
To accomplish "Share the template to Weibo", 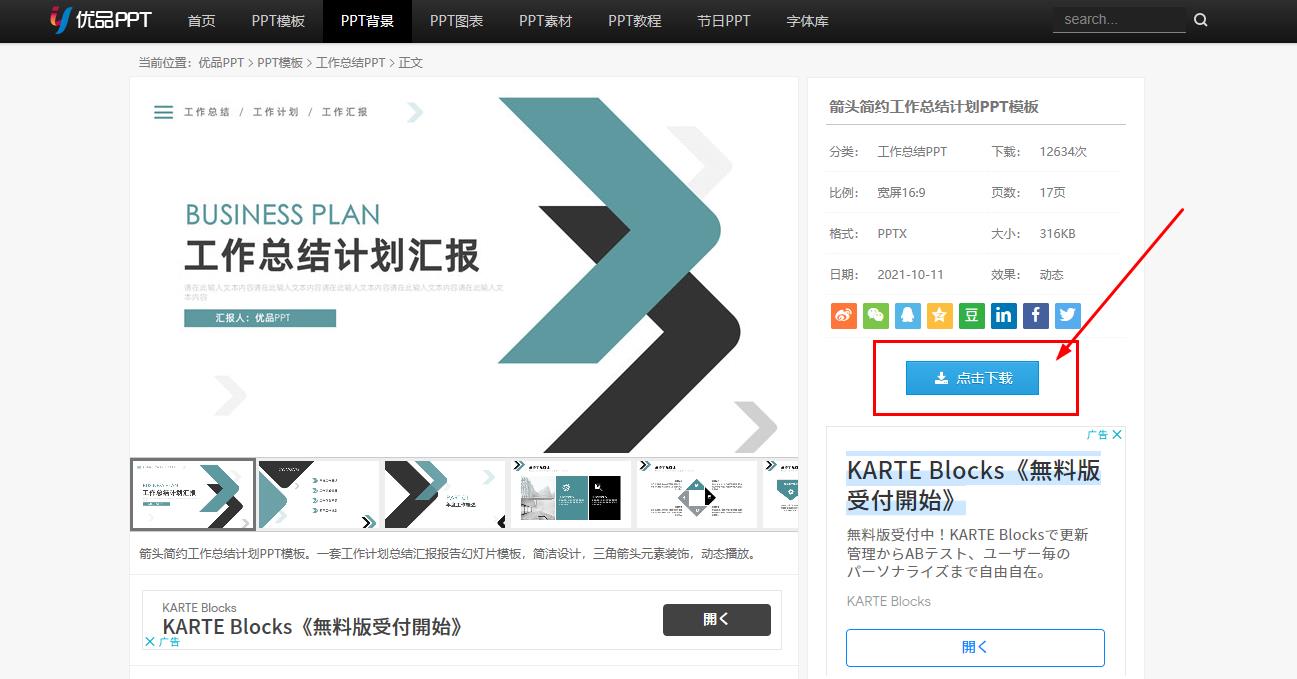I will (x=843, y=315).
